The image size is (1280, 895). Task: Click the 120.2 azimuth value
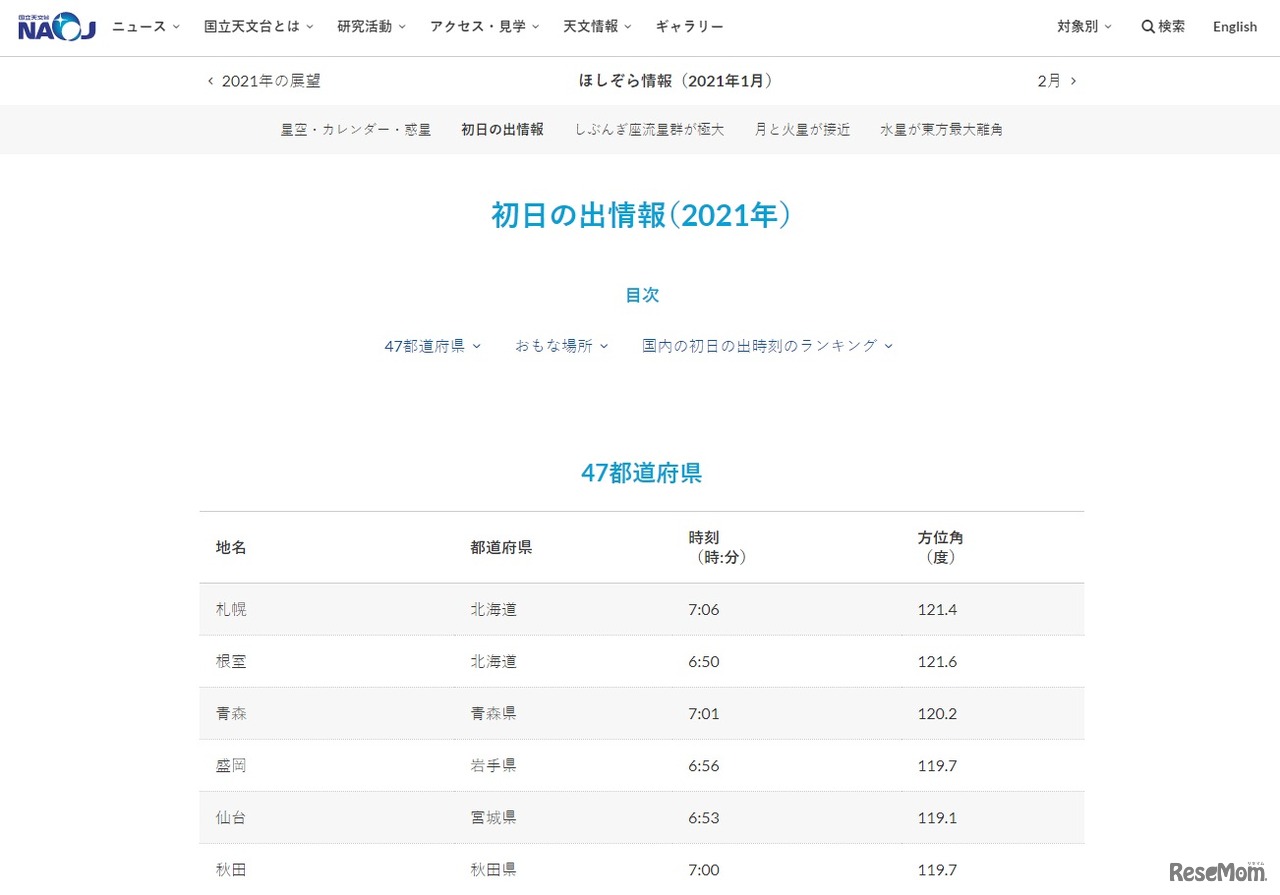click(938, 714)
